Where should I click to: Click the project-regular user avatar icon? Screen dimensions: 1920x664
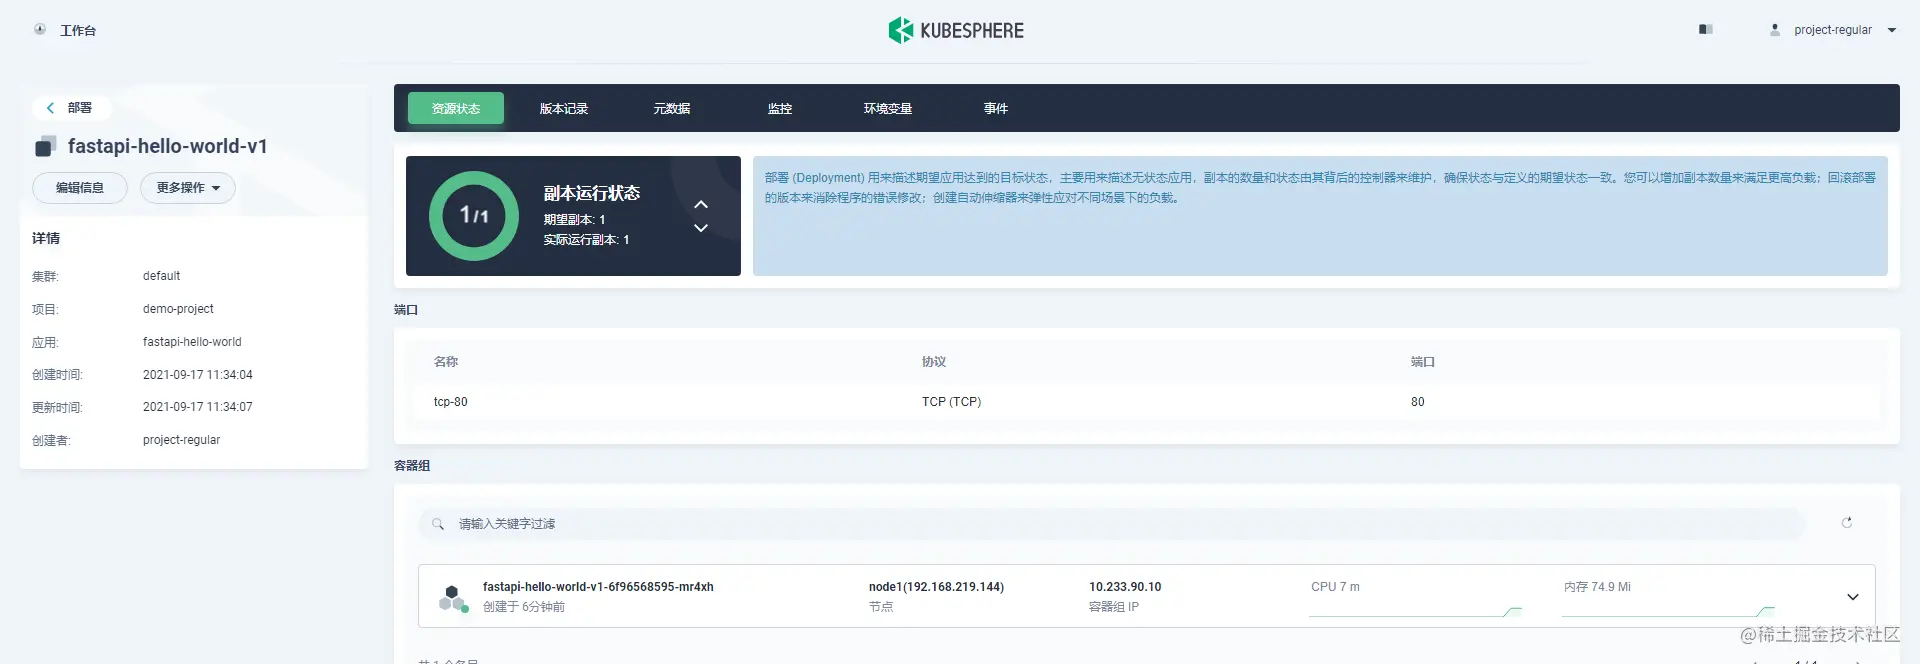1775,30
